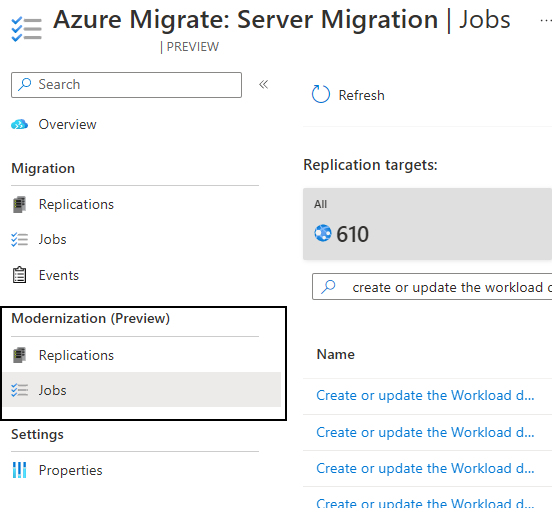Open the Overview menu item
Screen dimensions: 552x508
click(67, 124)
